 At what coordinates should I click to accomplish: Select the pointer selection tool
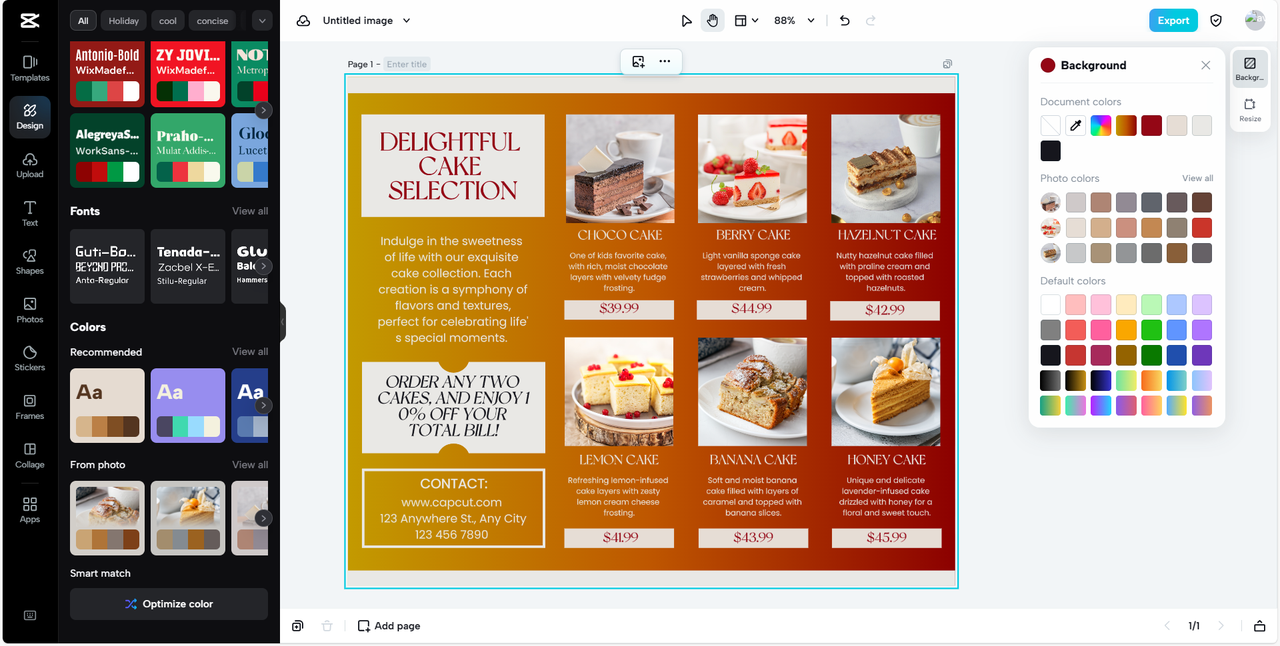click(686, 20)
